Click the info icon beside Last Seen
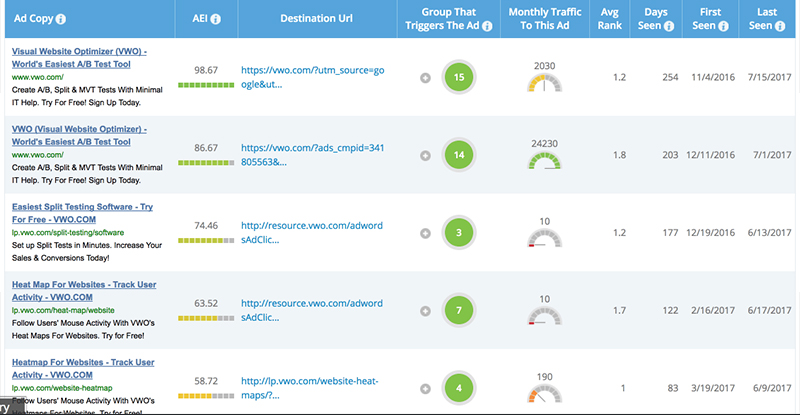Viewport: 800px width, 415px height. pos(780,26)
